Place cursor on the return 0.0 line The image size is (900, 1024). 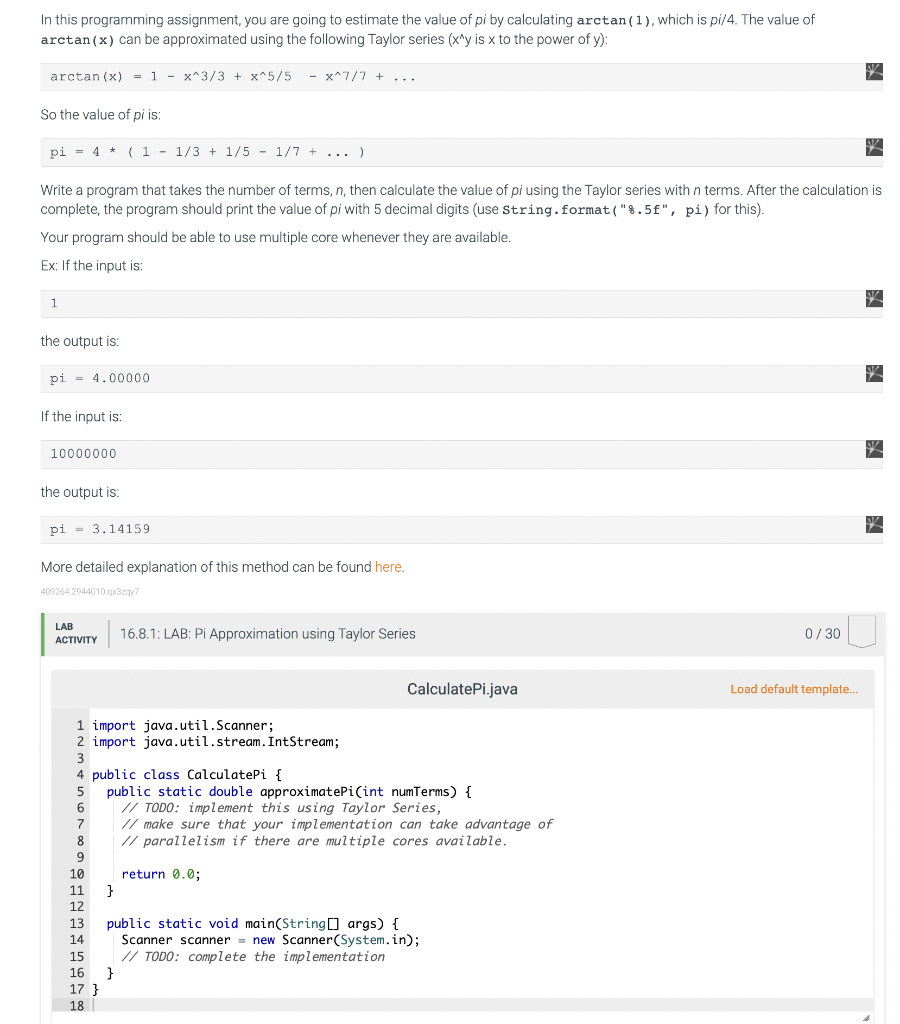pyautogui.click(x=161, y=874)
